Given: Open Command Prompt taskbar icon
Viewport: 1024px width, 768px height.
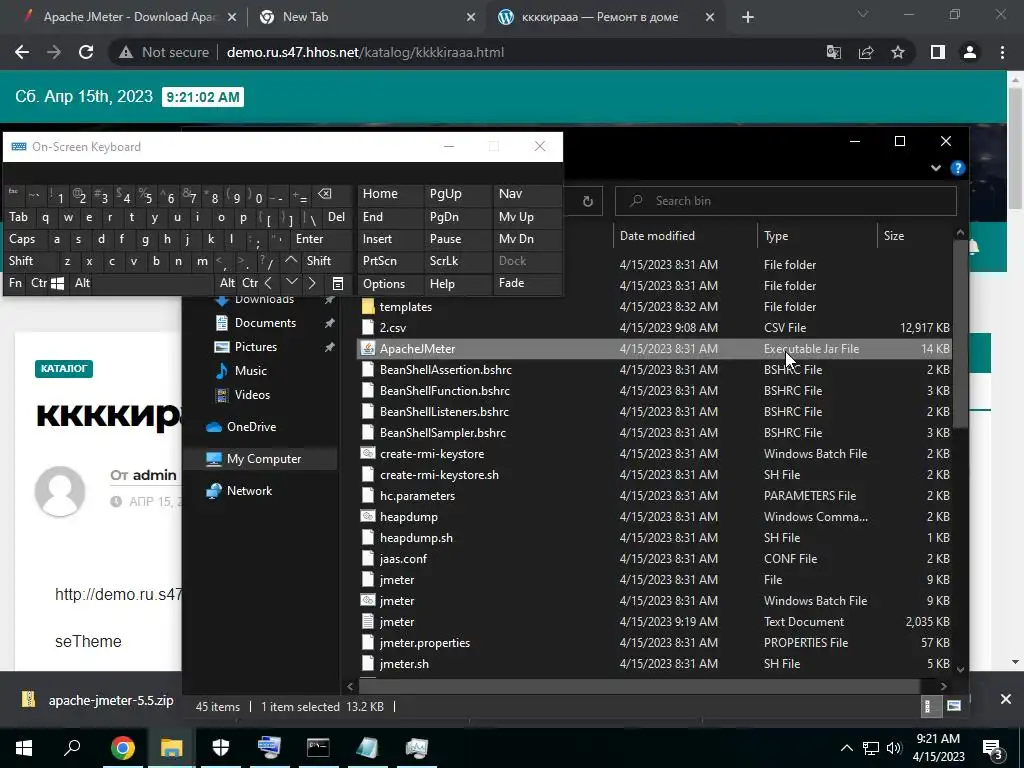Looking at the screenshot, I should coord(318,748).
